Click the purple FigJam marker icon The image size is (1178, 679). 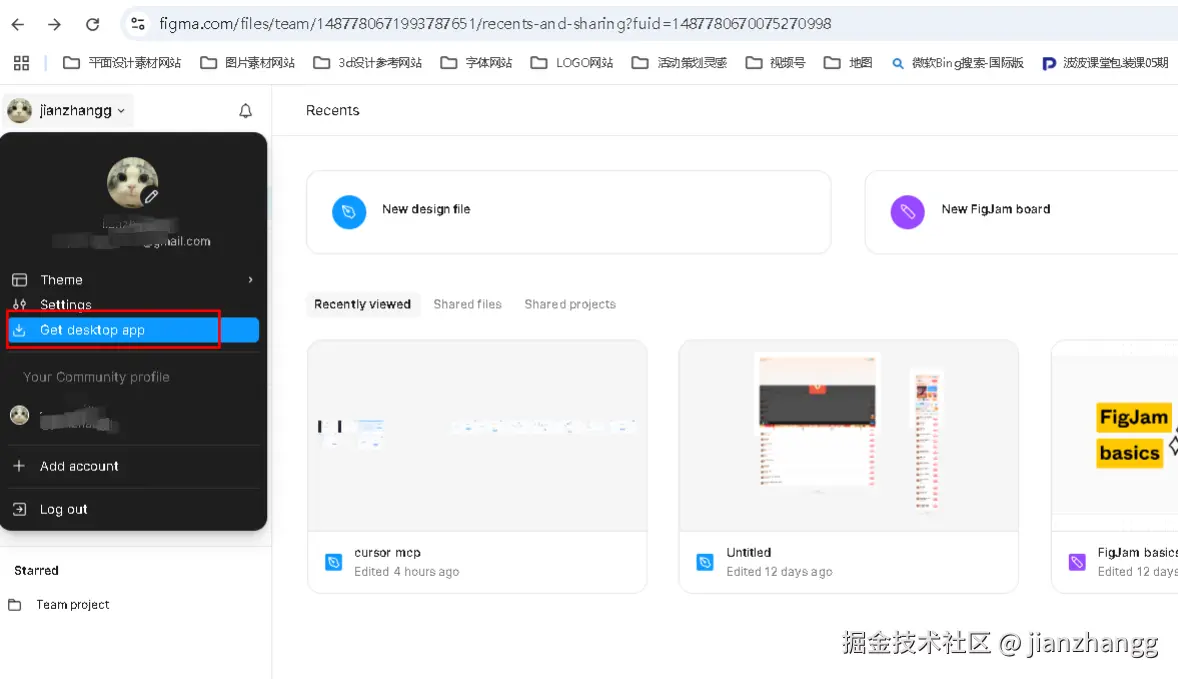coord(908,212)
